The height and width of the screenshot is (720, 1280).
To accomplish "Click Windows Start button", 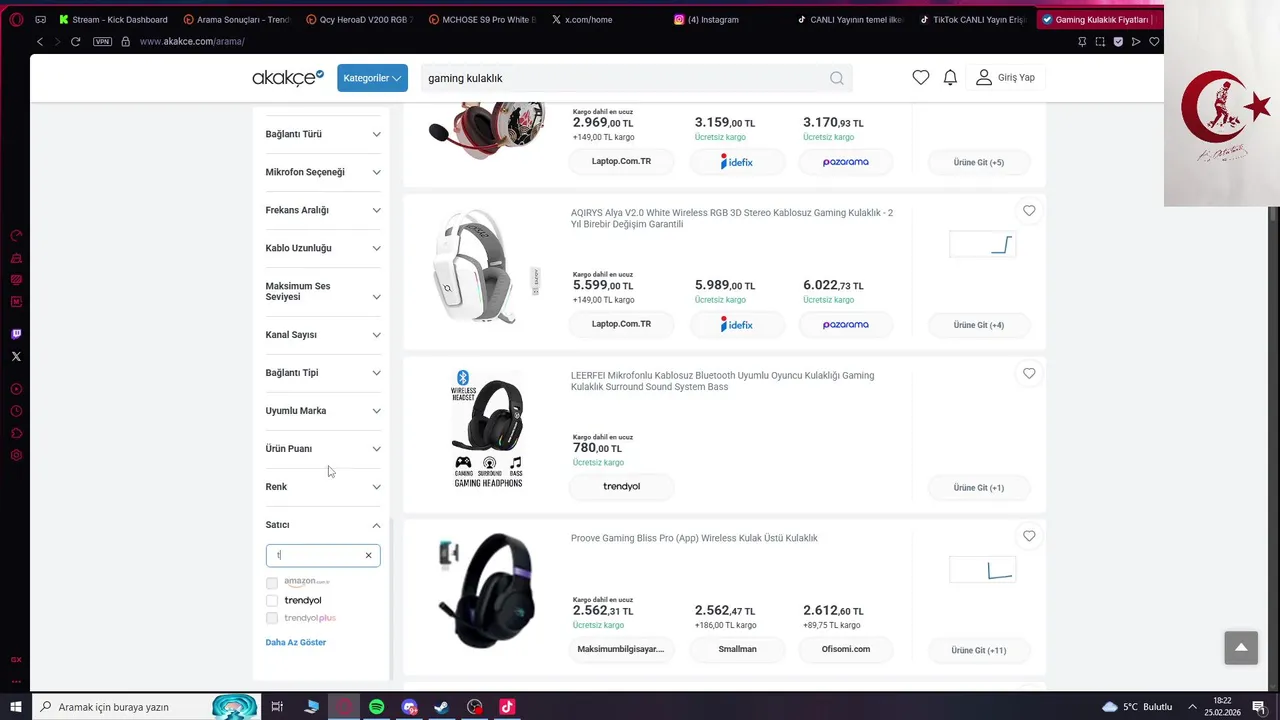I will [x=16, y=707].
